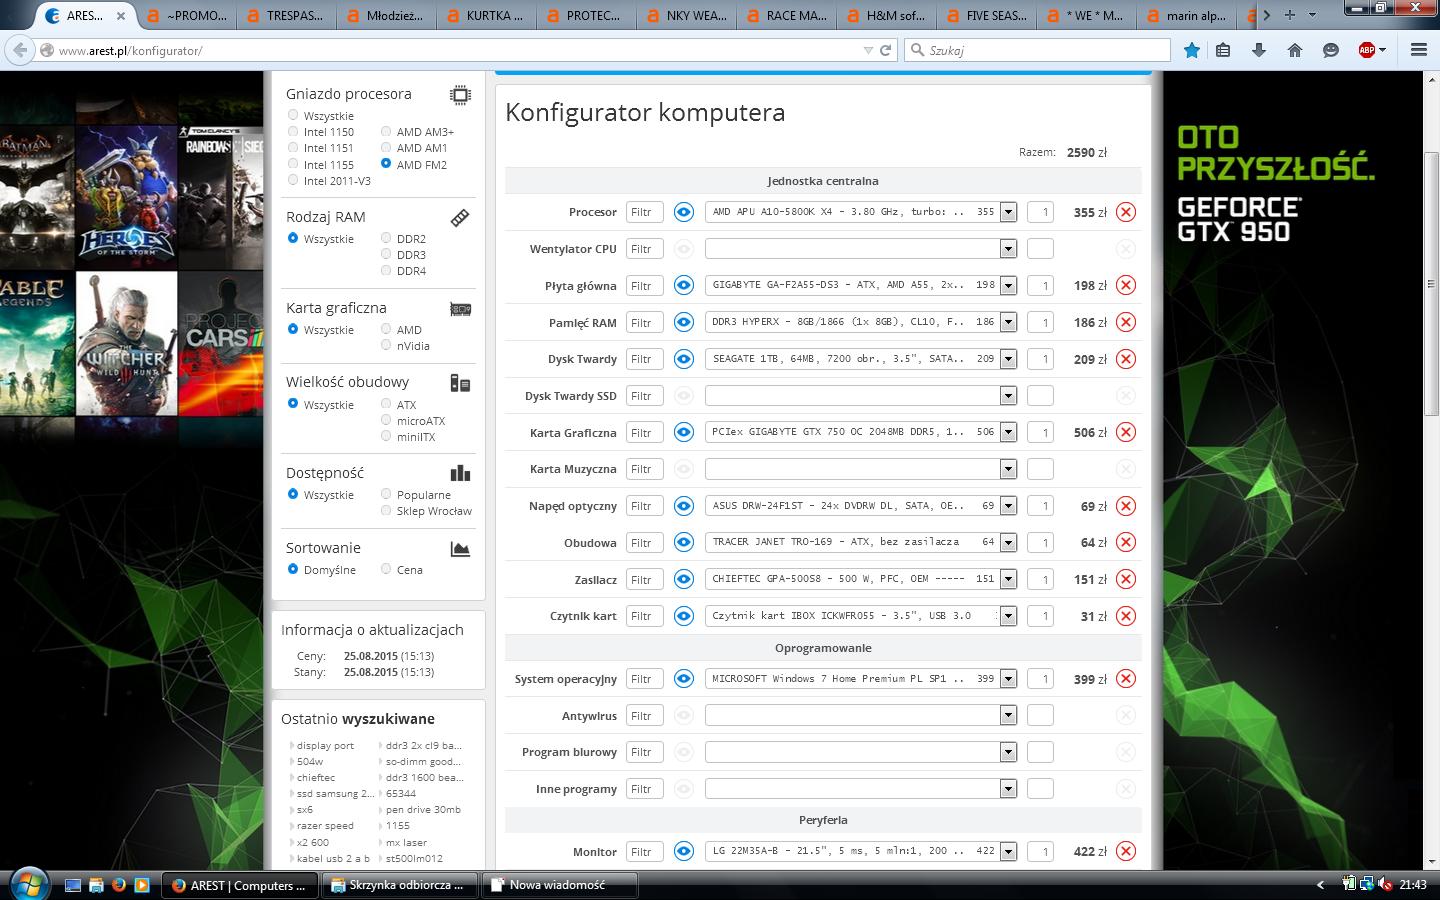Viewport: 1440px width, 900px height.
Task: Open the Procesor dropdown list
Action: (1008, 212)
